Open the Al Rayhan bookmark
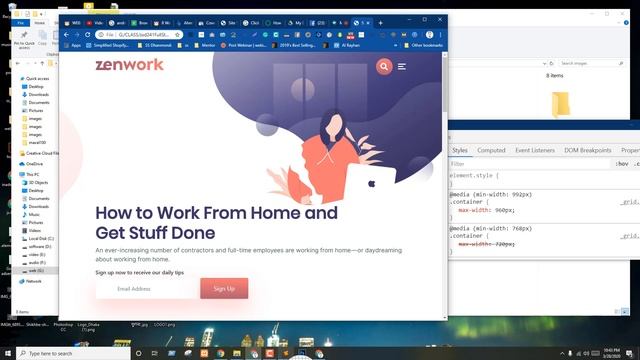The width and height of the screenshot is (640, 360). (x=347, y=45)
